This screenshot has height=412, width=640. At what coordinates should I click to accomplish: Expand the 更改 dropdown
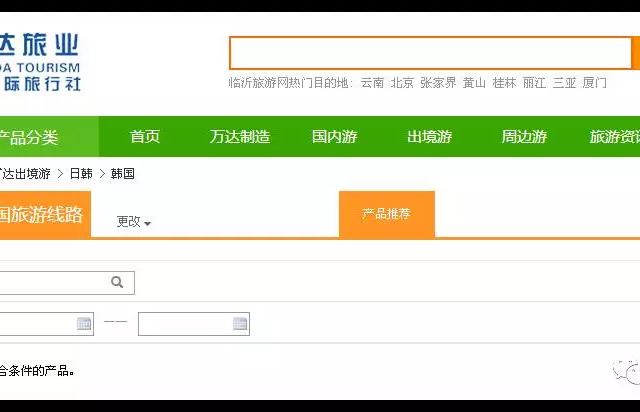(x=133, y=222)
